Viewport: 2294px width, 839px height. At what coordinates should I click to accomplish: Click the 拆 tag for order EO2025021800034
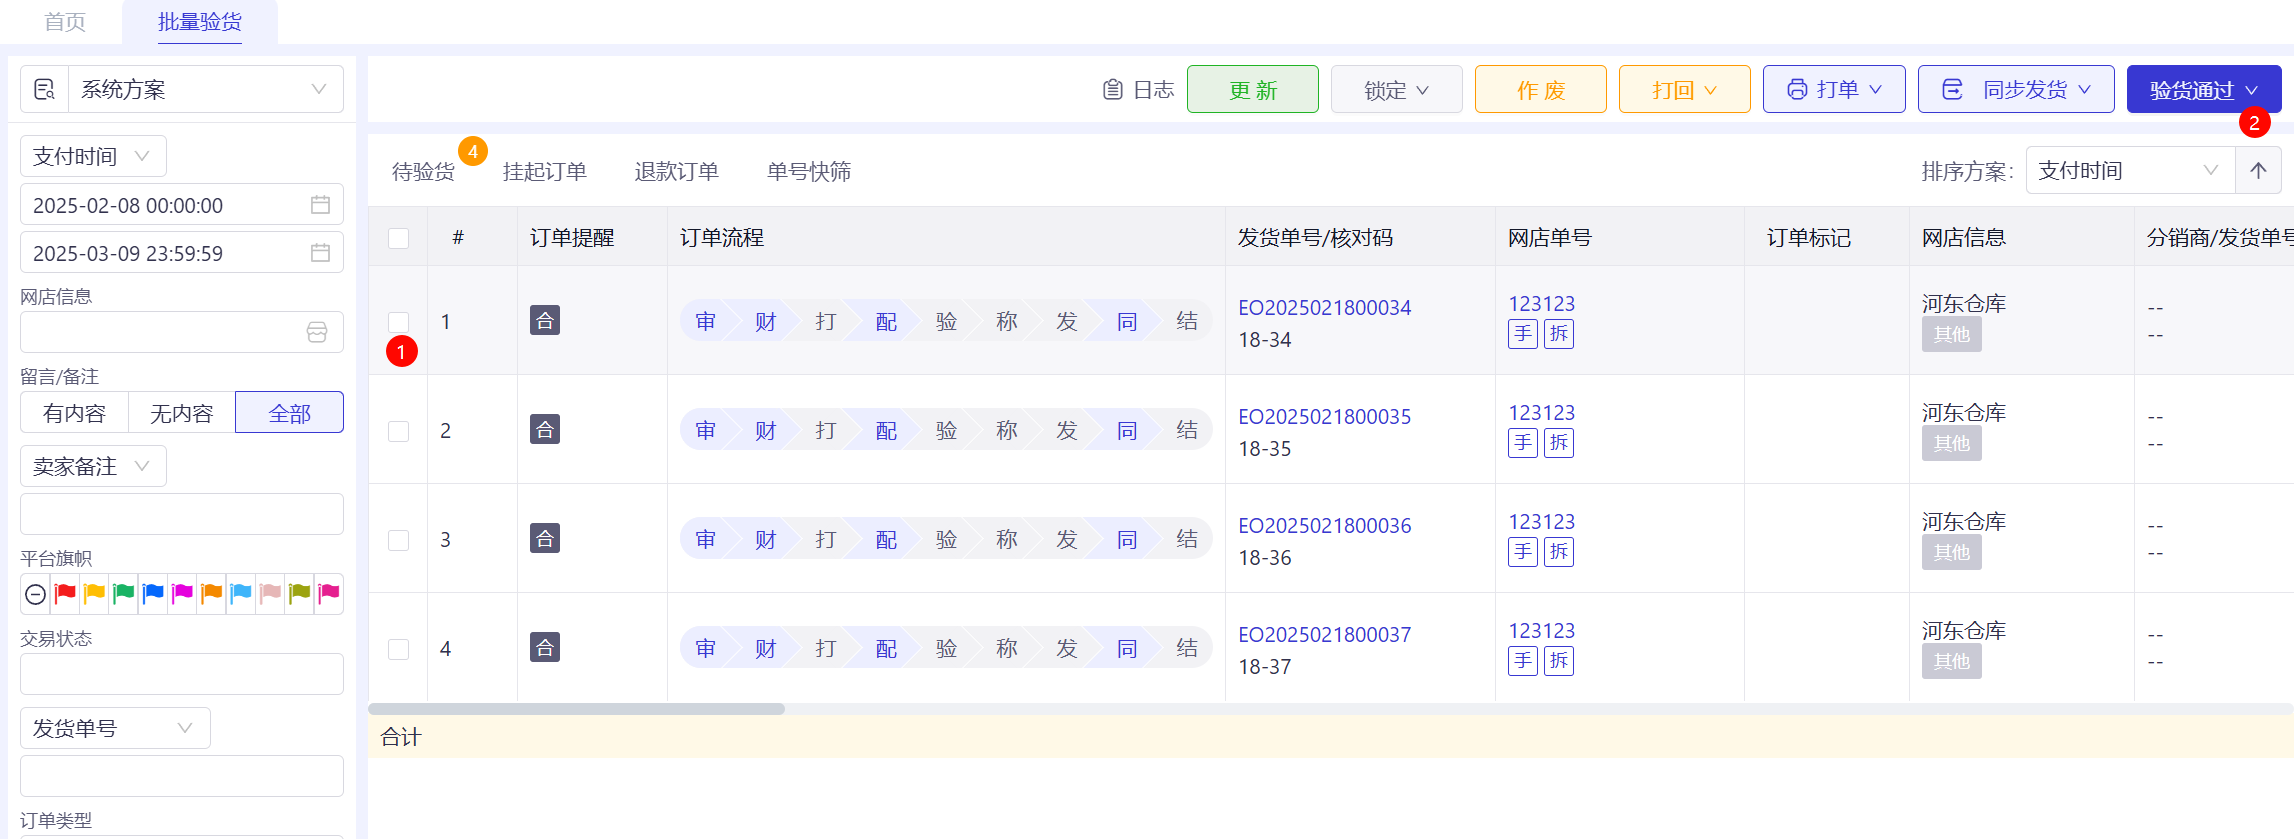1559,334
